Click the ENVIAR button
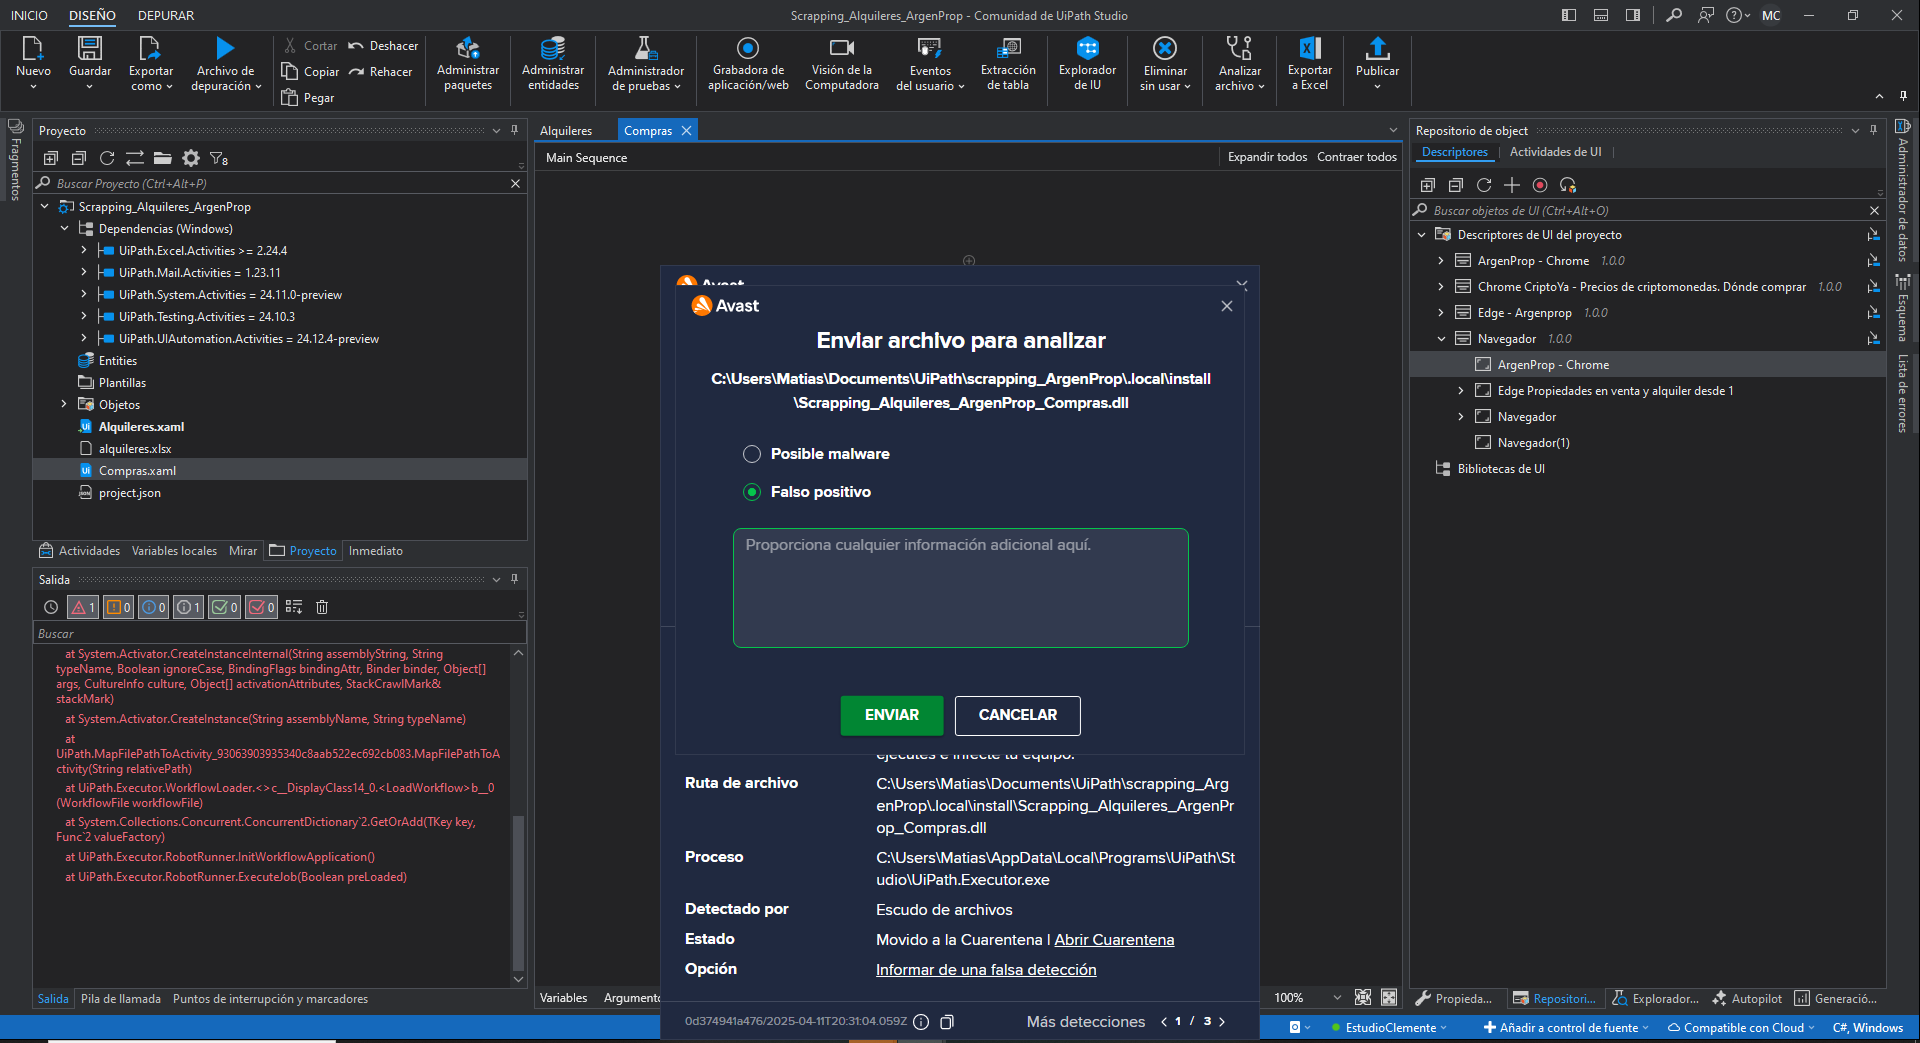1920x1043 pixels. coord(892,715)
